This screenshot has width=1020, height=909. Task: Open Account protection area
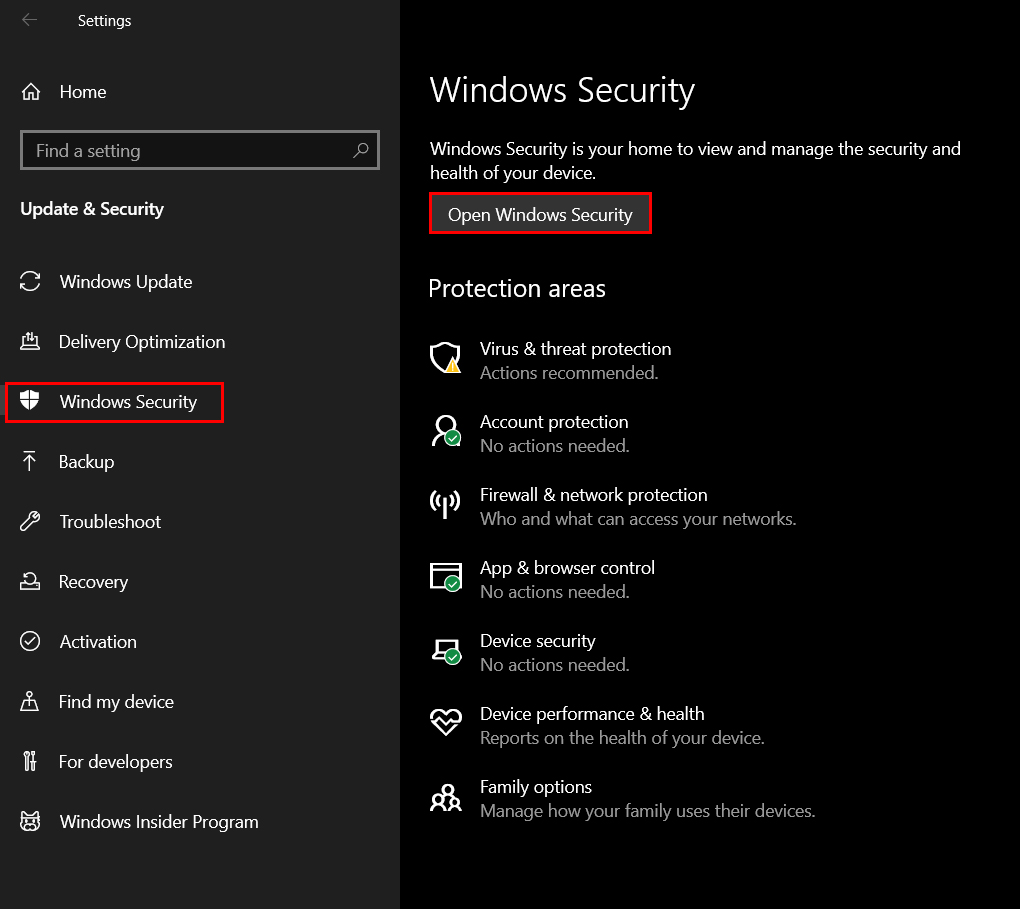pos(554,422)
